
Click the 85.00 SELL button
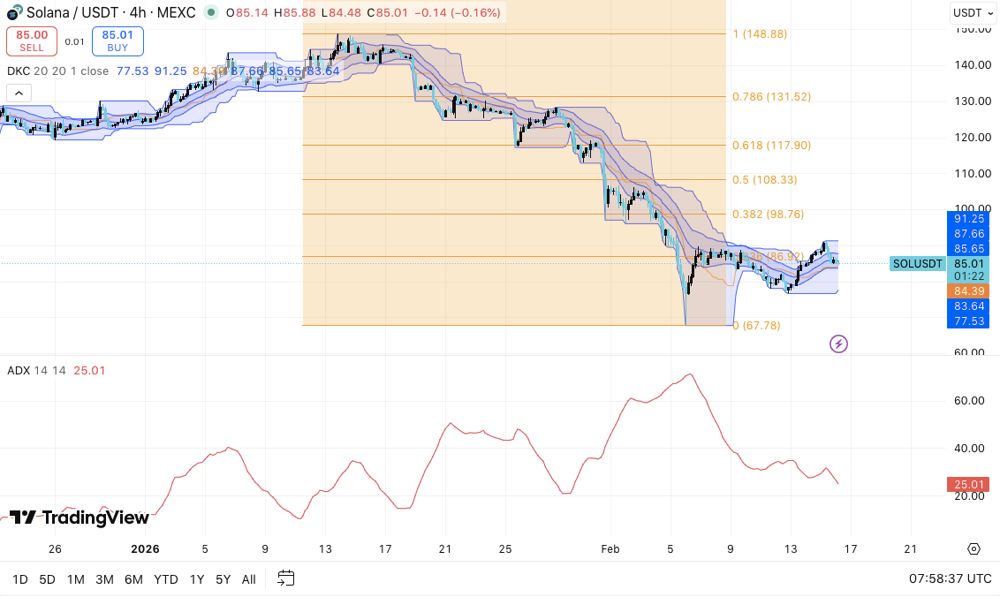pyautogui.click(x=32, y=41)
